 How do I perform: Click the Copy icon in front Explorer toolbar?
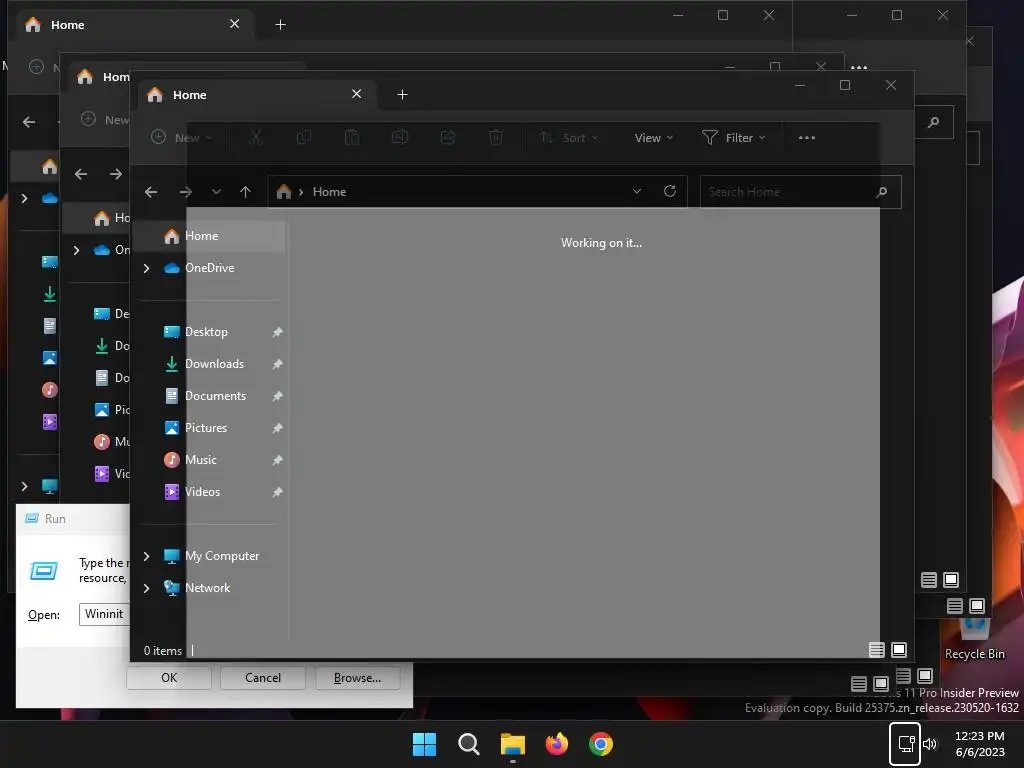point(304,137)
